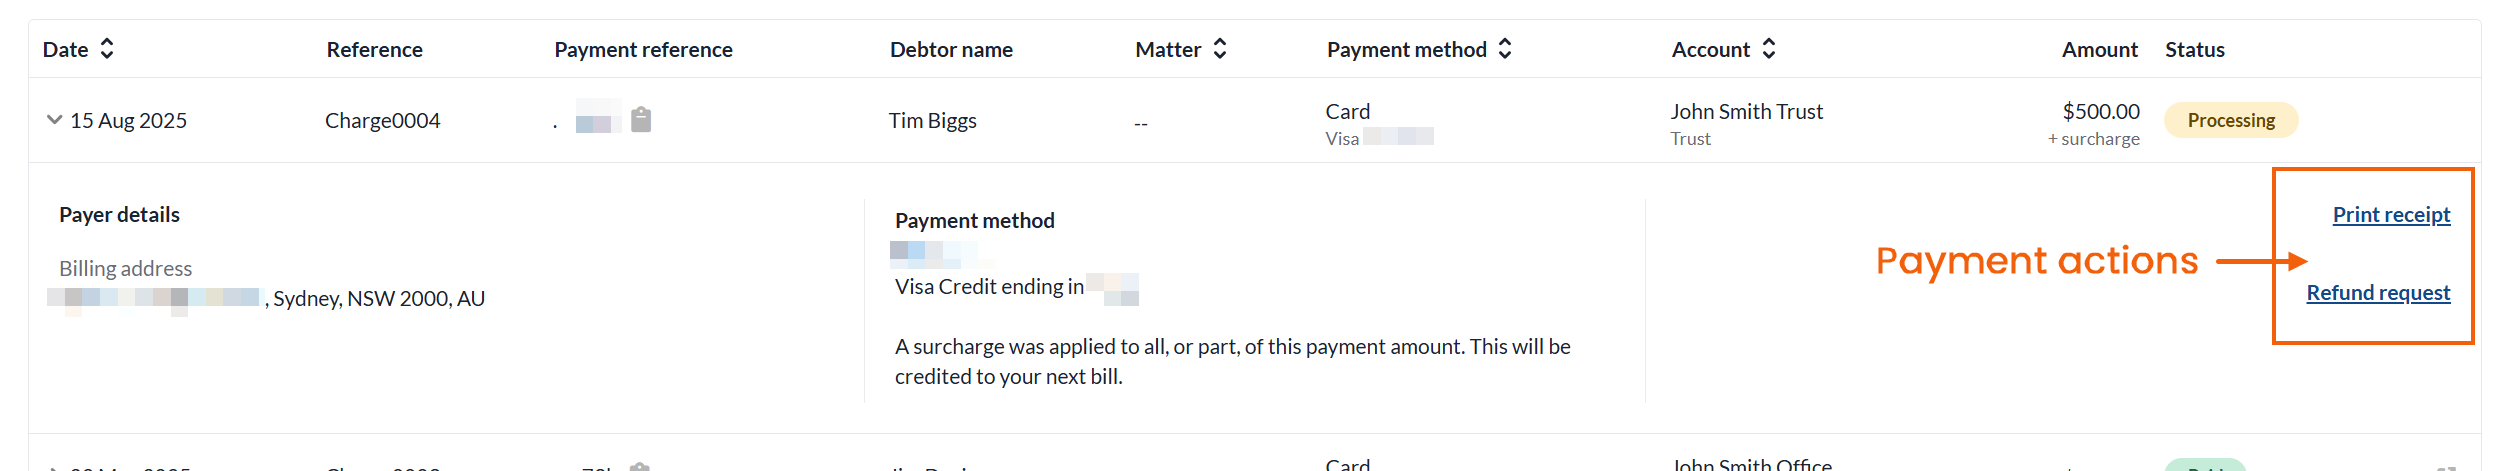Viewport: 2511px width, 471px height.
Task: Click the Print receipt link
Action: pyautogui.click(x=2391, y=215)
